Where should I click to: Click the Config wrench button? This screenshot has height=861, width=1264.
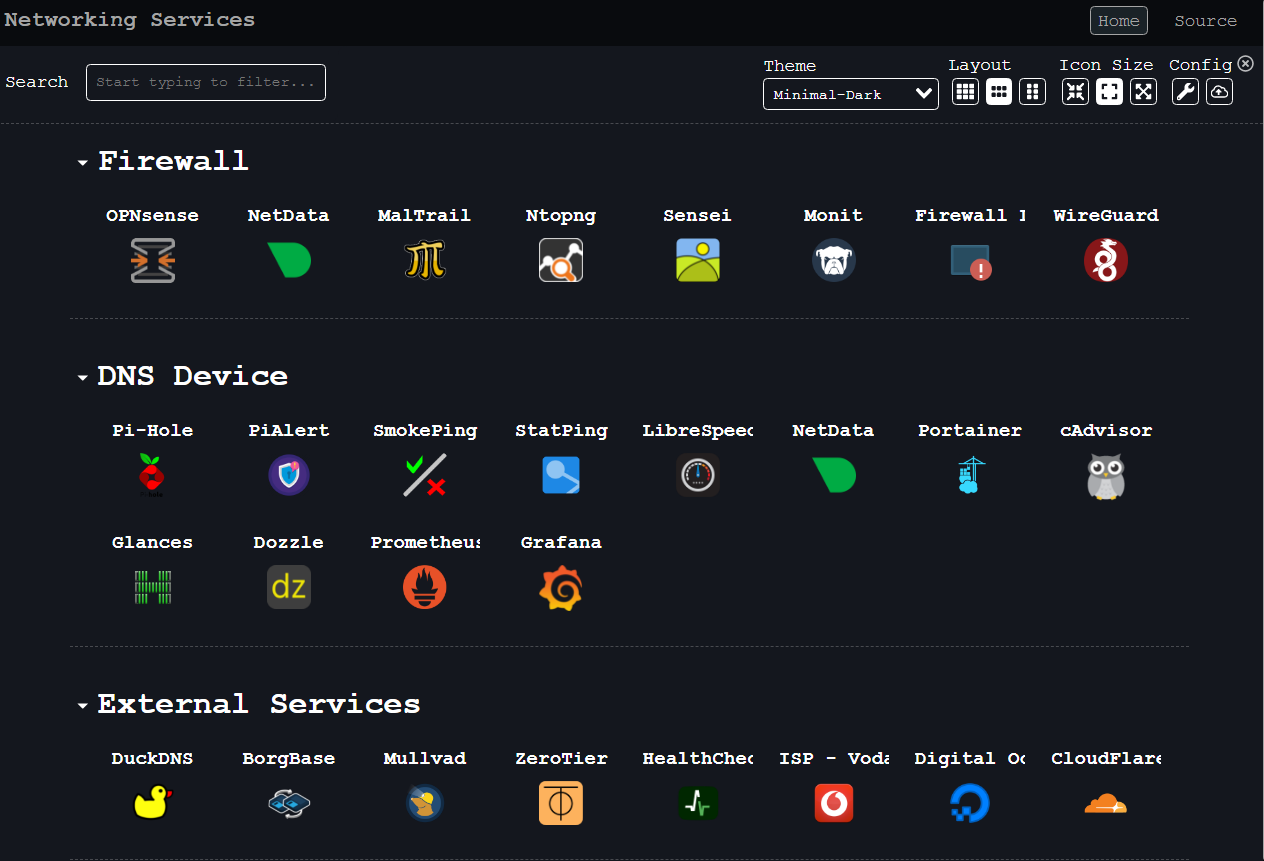tap(1185, 92)
